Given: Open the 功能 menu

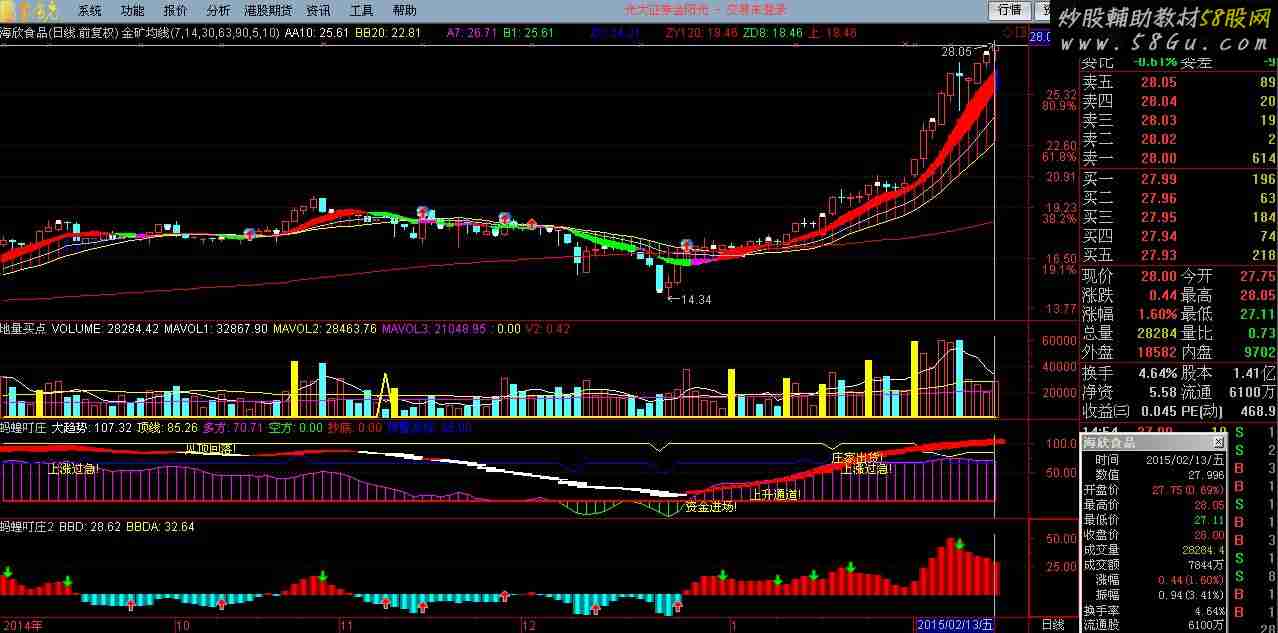Looking at the screenshot, I should (132, 11).
